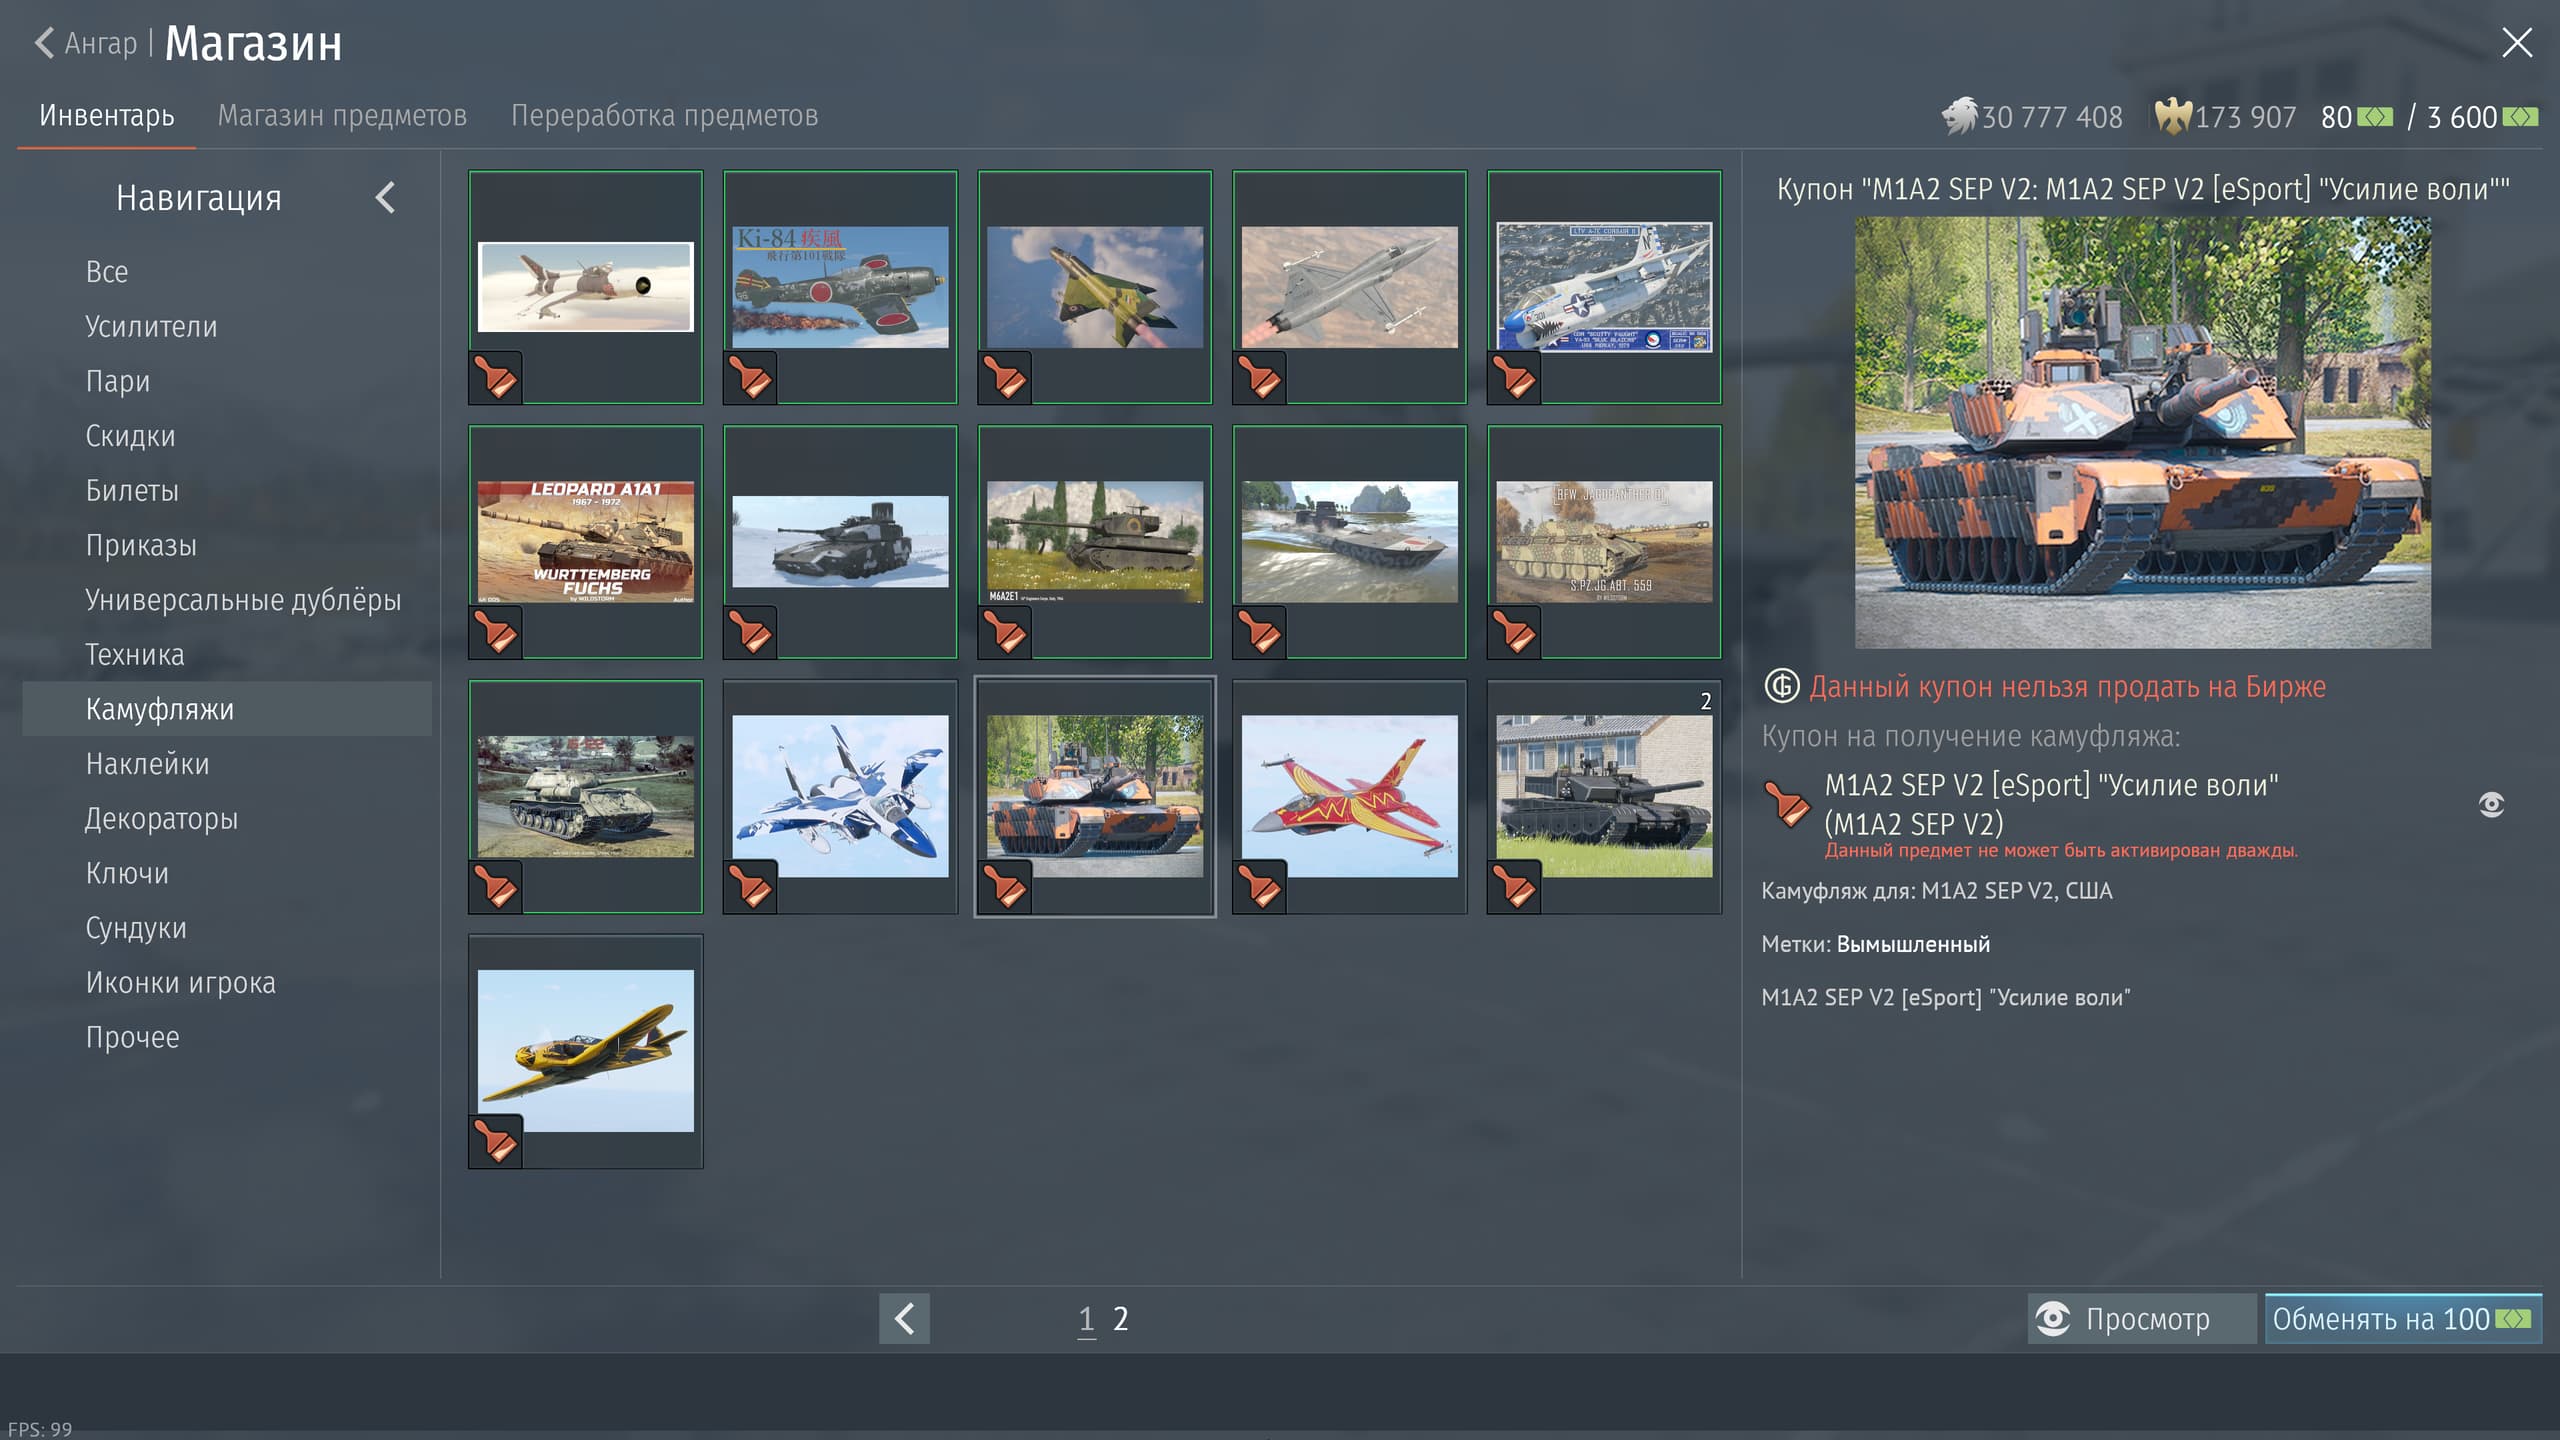Open the Сундуки category in the navigation
This screenshot has height=1440, width=2560.
point(136,928)
